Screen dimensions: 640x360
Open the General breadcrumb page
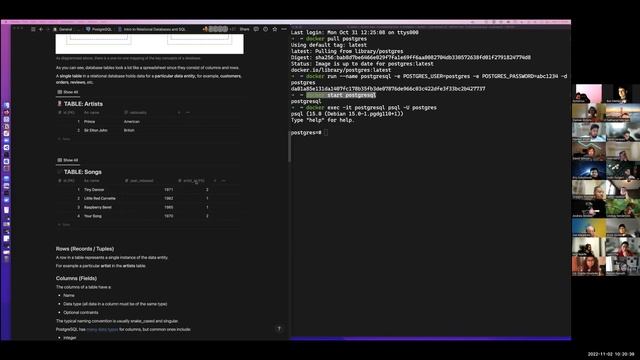coord(62,29)
